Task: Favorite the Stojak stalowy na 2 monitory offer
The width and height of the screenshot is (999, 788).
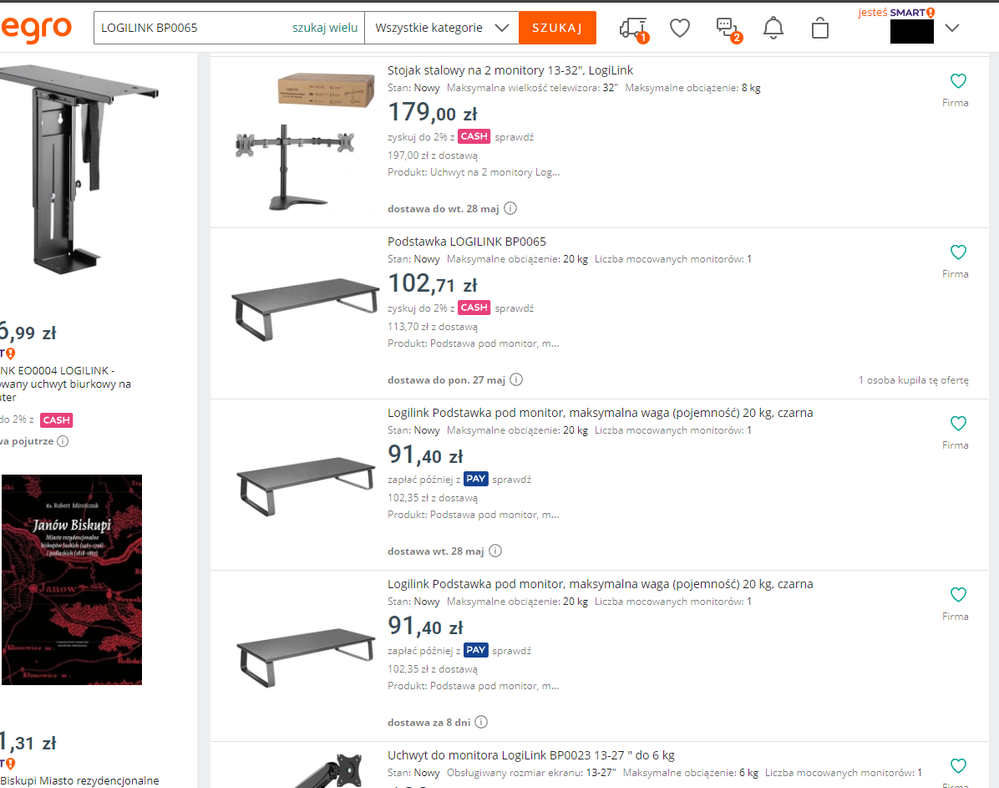Action: click(x=958, y=82)
